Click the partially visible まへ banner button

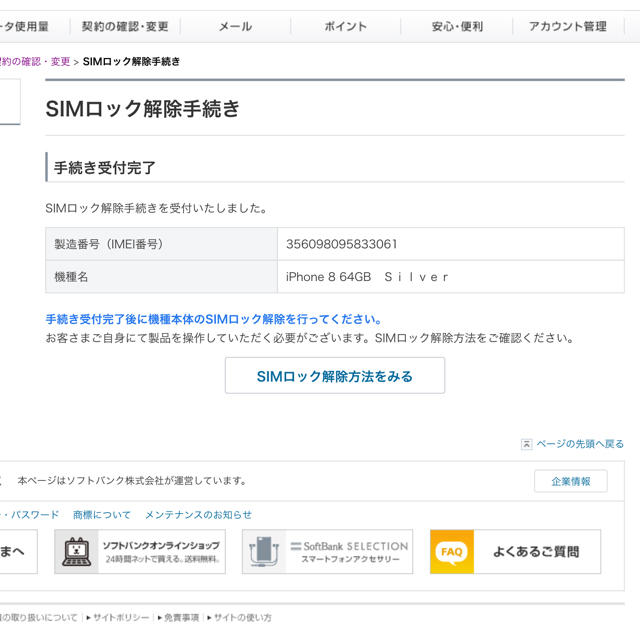click(x=18, y=551)
